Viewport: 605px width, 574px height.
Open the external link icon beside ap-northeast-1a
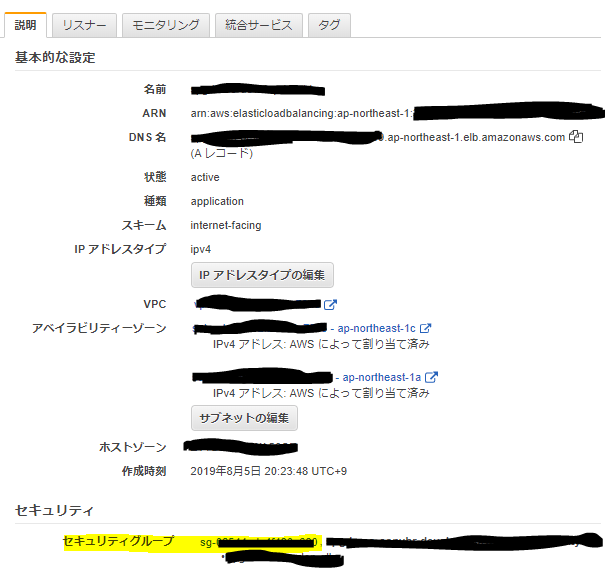[x=431, y=377]
